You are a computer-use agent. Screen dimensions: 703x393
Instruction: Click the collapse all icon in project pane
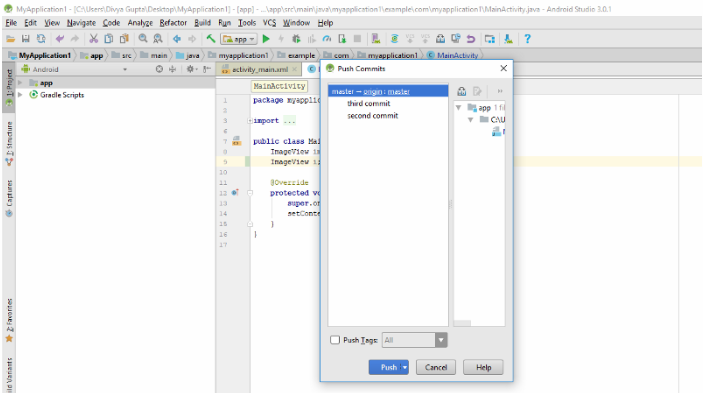(x=173, y=69)
